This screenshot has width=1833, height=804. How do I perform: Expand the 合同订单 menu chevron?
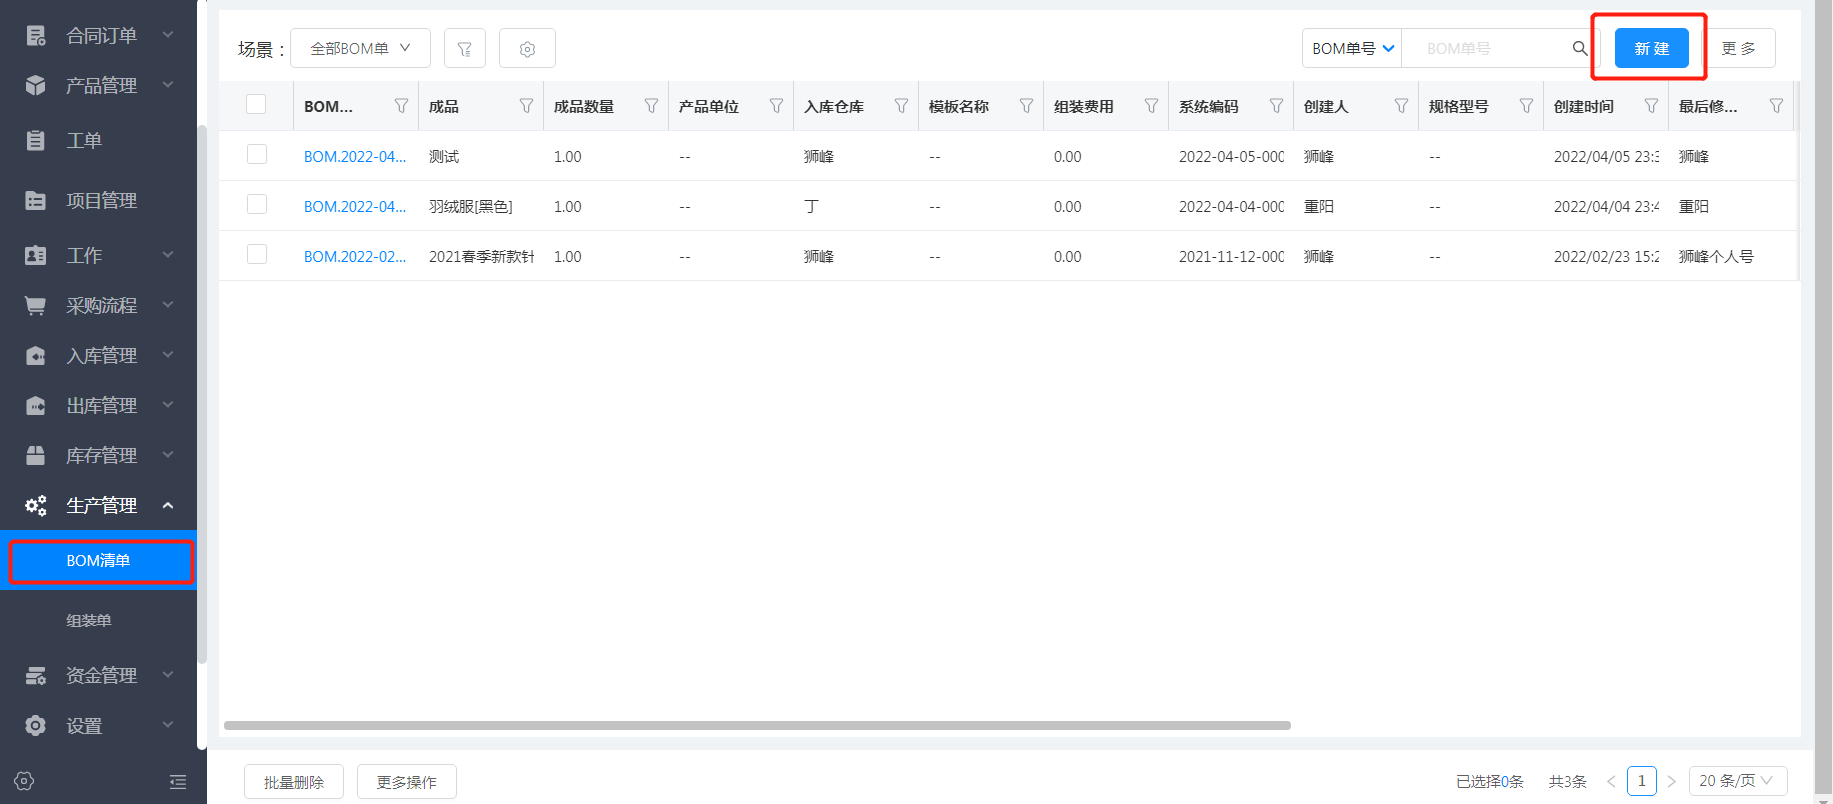tap(168, 35)
